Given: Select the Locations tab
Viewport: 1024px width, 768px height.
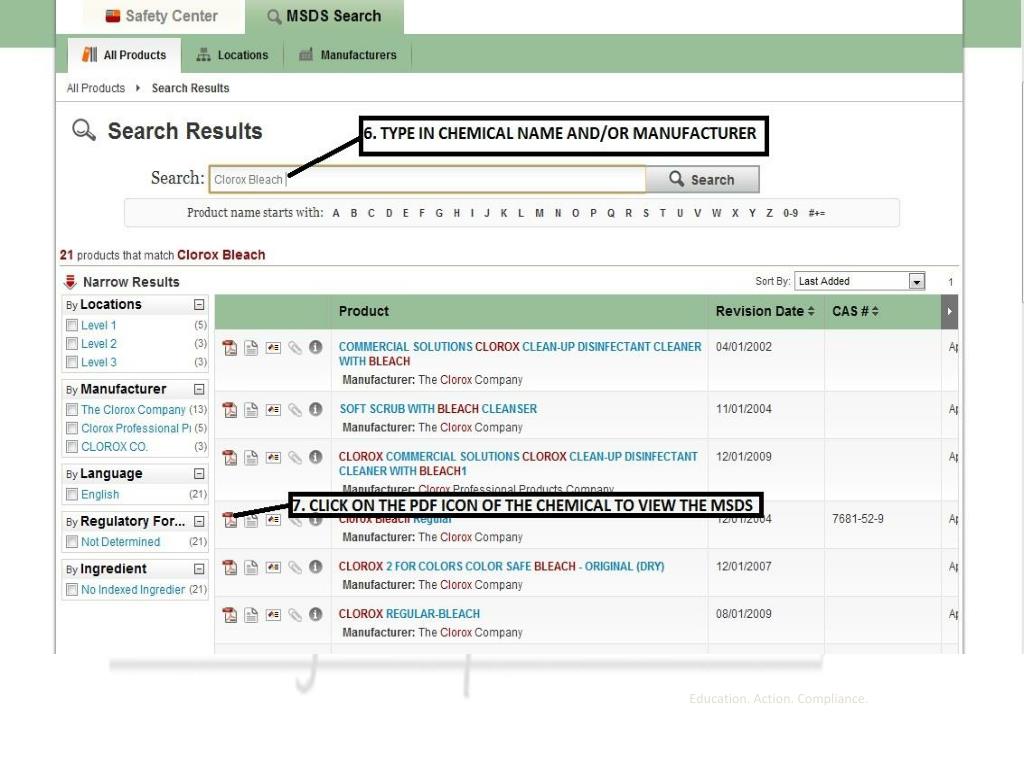Looking at the screenshot, I should coord(232,55).
